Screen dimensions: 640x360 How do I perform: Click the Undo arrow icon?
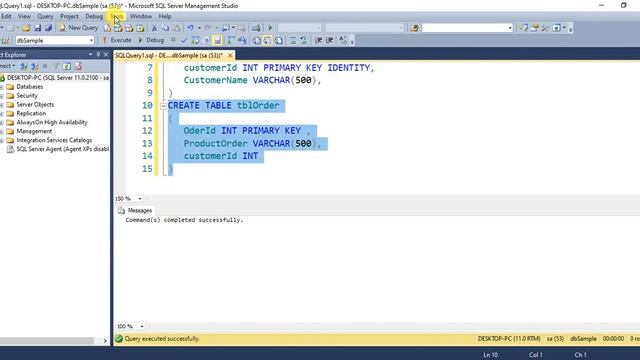point(190,28)
